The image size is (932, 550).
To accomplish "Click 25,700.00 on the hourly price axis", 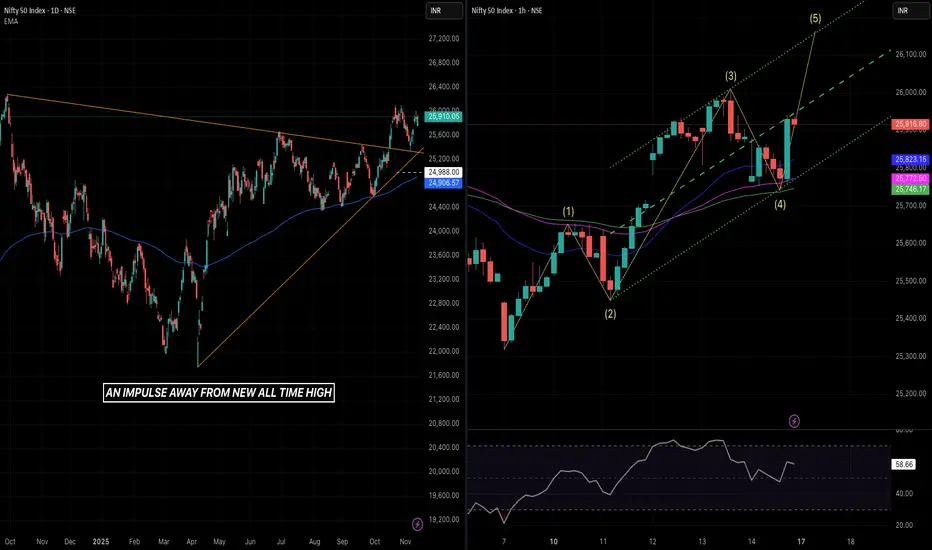I will tap(911, 206).
